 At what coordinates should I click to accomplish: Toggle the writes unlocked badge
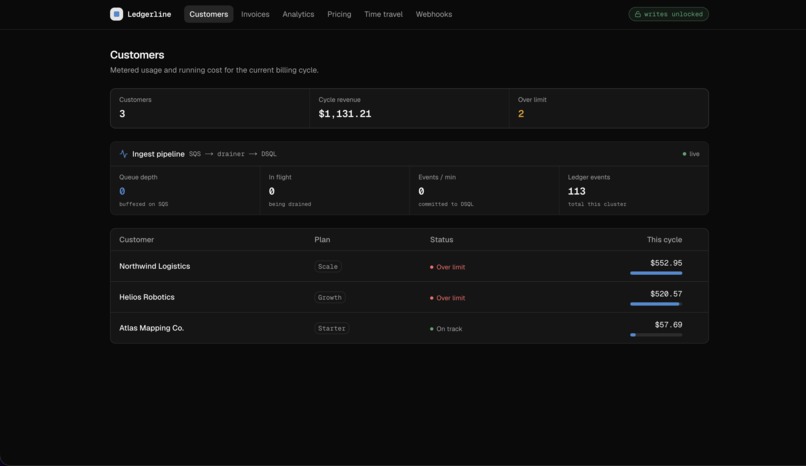[x=668, y=14]
